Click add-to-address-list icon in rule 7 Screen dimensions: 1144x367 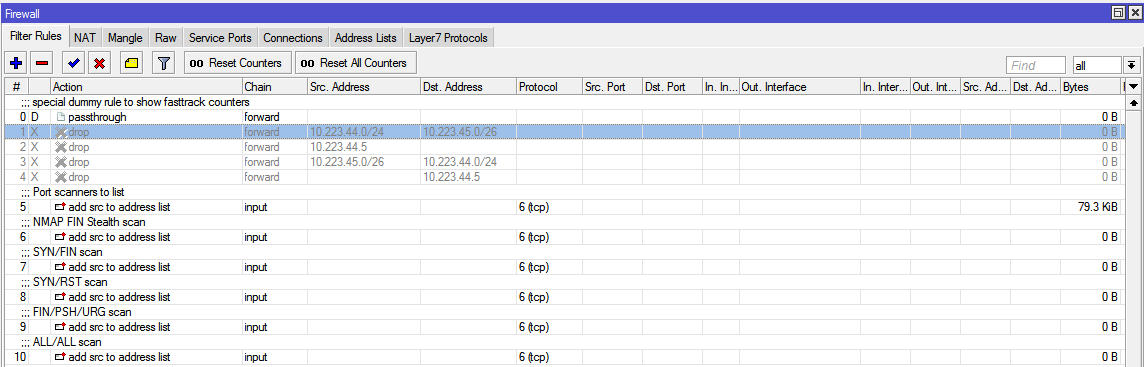pyautogui.click(x=61, y=267)
